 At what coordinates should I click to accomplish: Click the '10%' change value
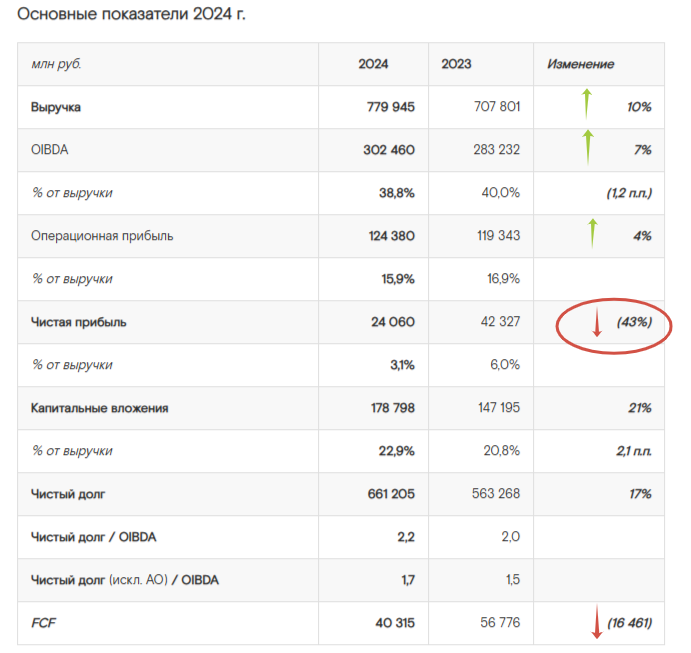tap(639, 107)
